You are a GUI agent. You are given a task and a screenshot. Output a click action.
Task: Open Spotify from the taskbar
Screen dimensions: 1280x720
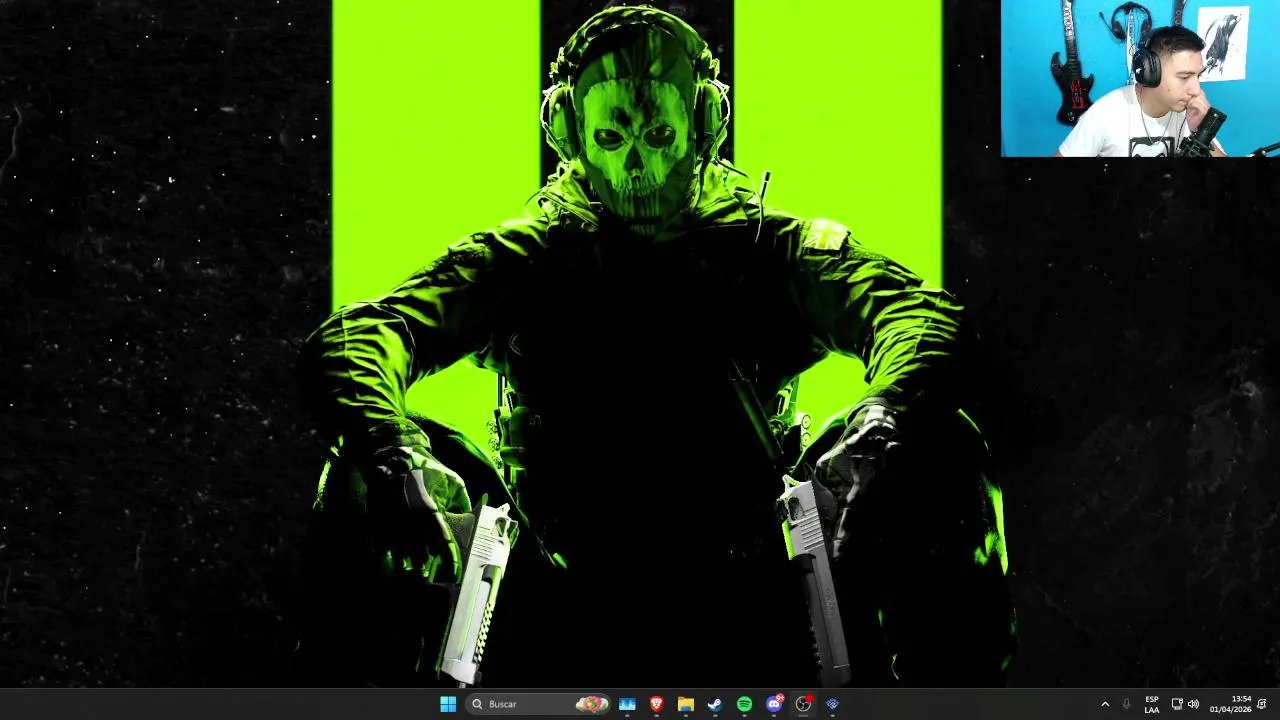pyautogui.click(x=744, y=704)
